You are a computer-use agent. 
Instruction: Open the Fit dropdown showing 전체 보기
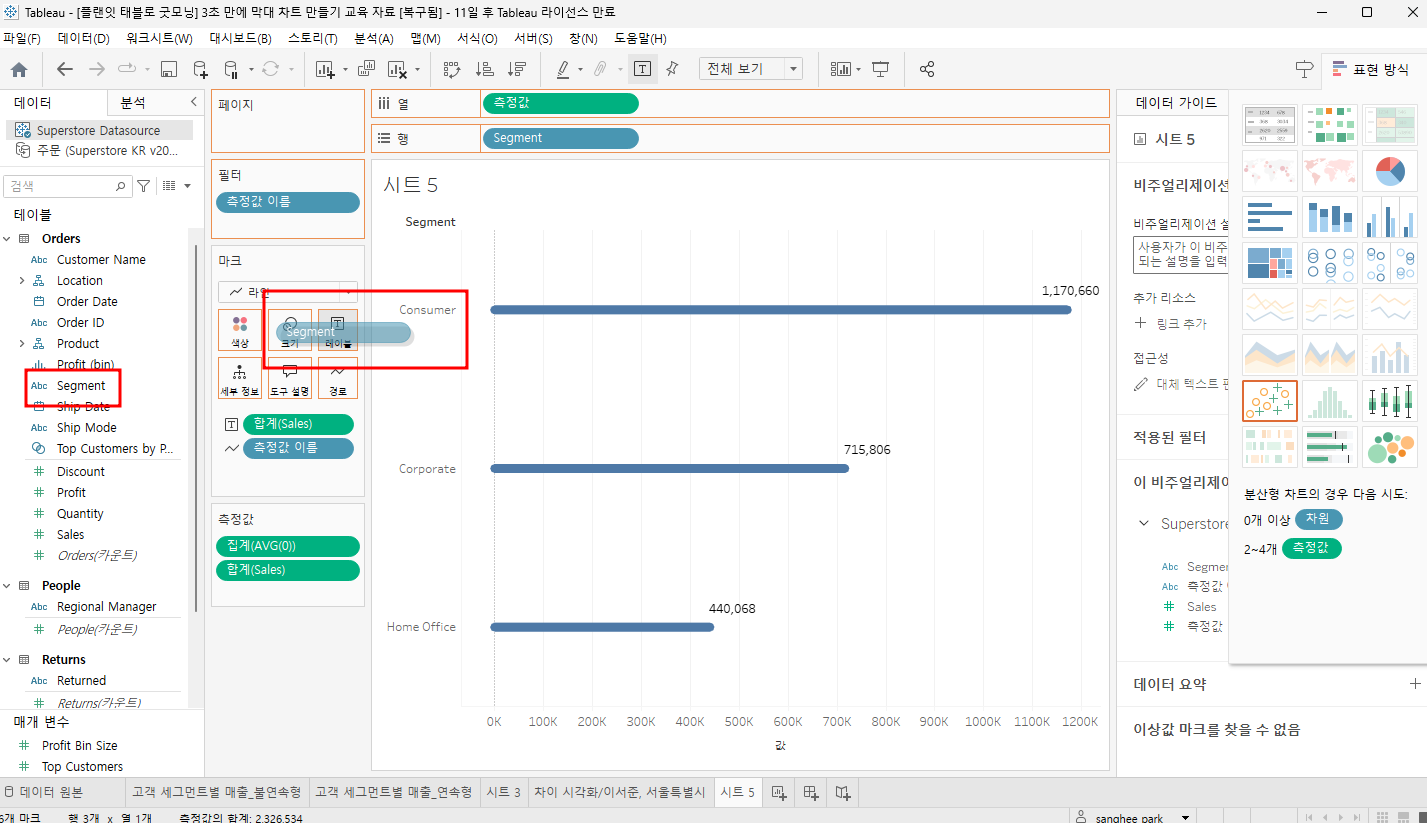click(750, 69)
